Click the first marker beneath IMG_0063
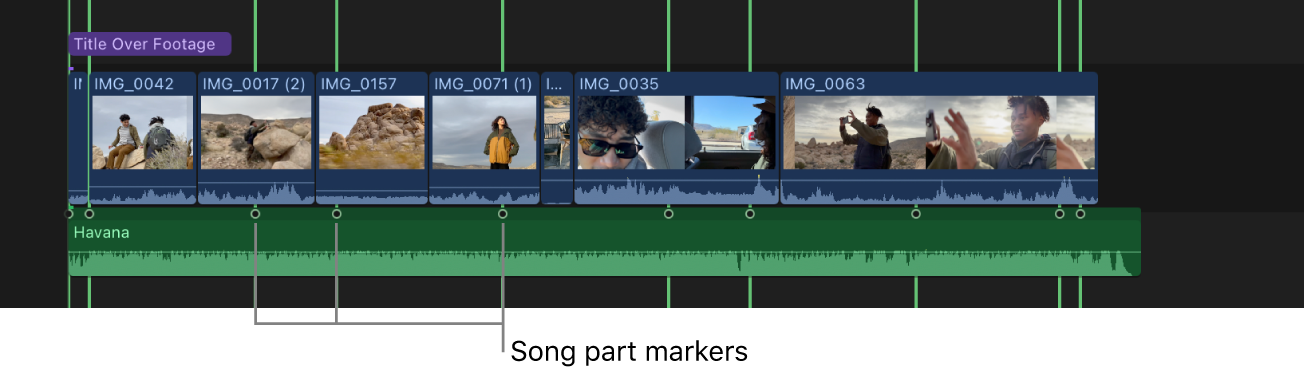Image resolution: width=1306 pixels, height=376 pixels. pyautogui.click(x=915, y=214)
